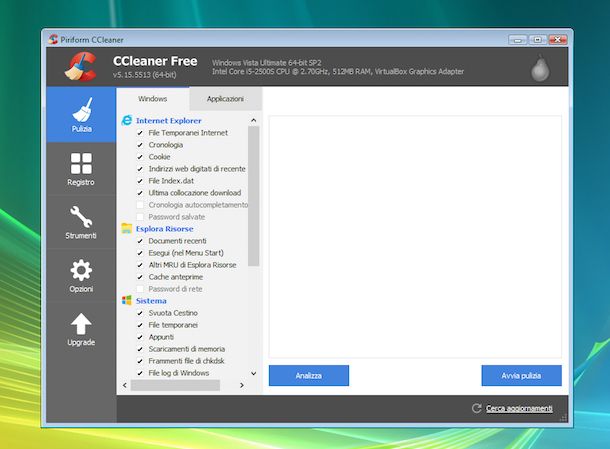
Task: Toggle the File Index.dat checkbox
Action: 140,181
